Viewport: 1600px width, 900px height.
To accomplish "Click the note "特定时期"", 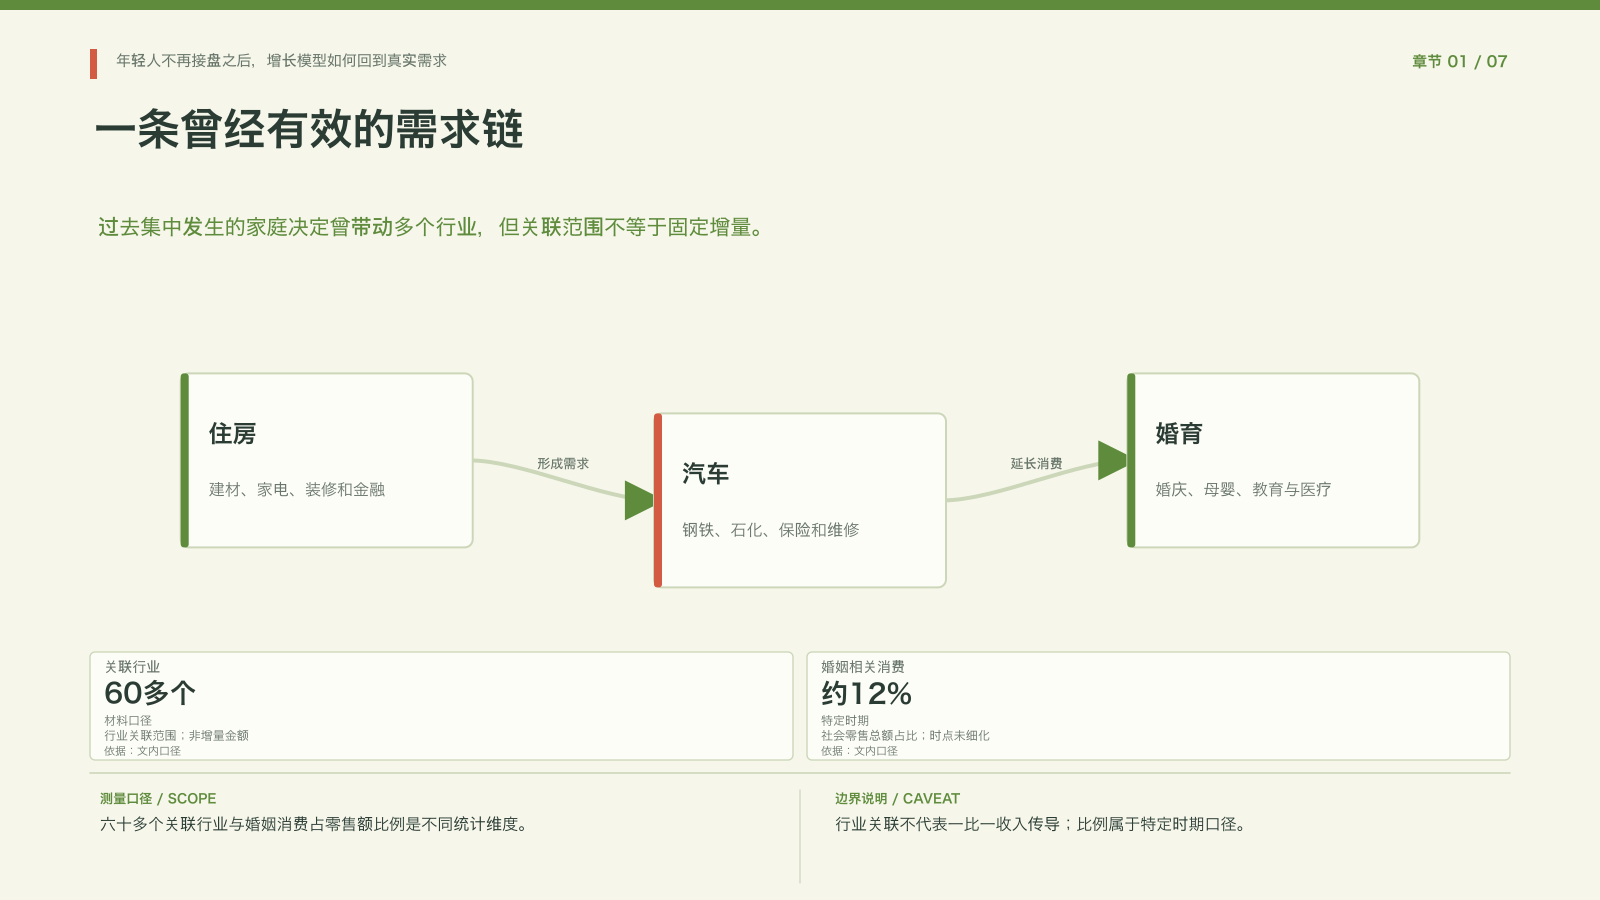I will point(845,721).
